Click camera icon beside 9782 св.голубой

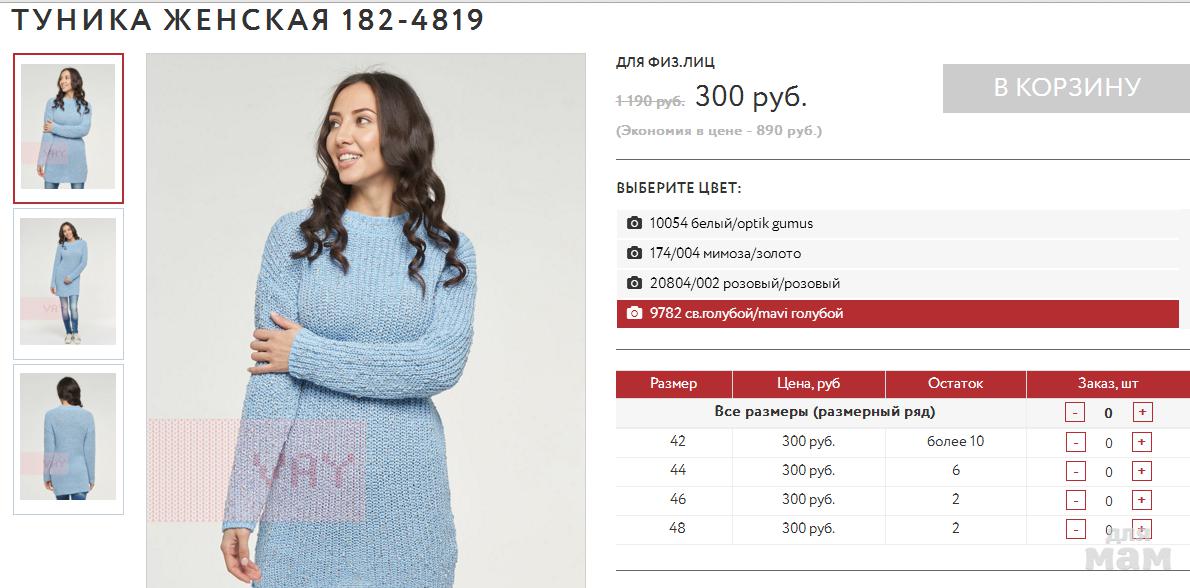pos(634,313)
